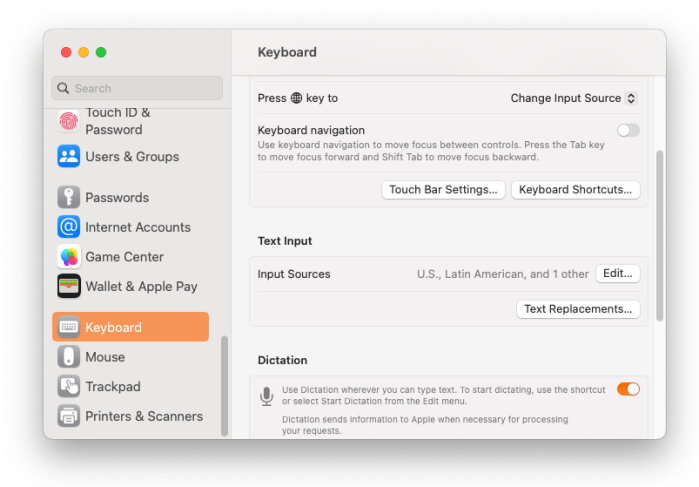Select the Internet Accounts @ icon

[69, 227]
